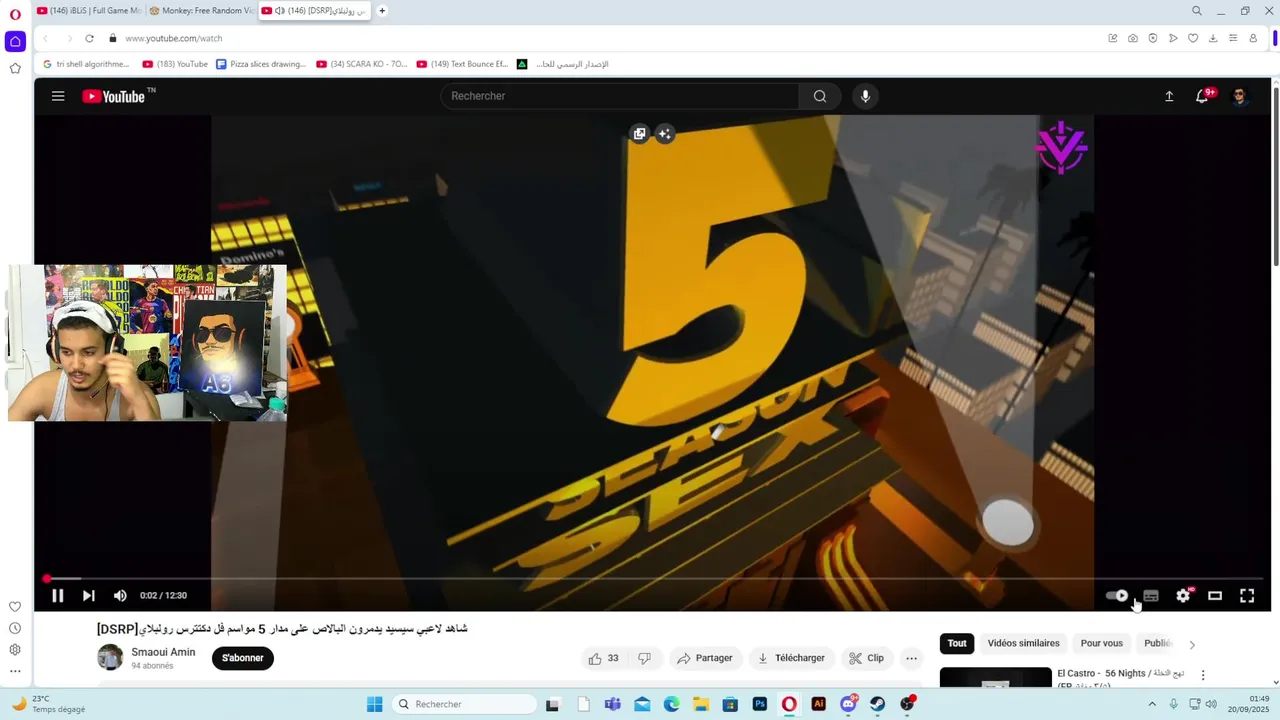Click the Windows taskbar Rechercher search box
This screenshot has height=720, width=1280.
pyautogui.click(x=464, y=704)
